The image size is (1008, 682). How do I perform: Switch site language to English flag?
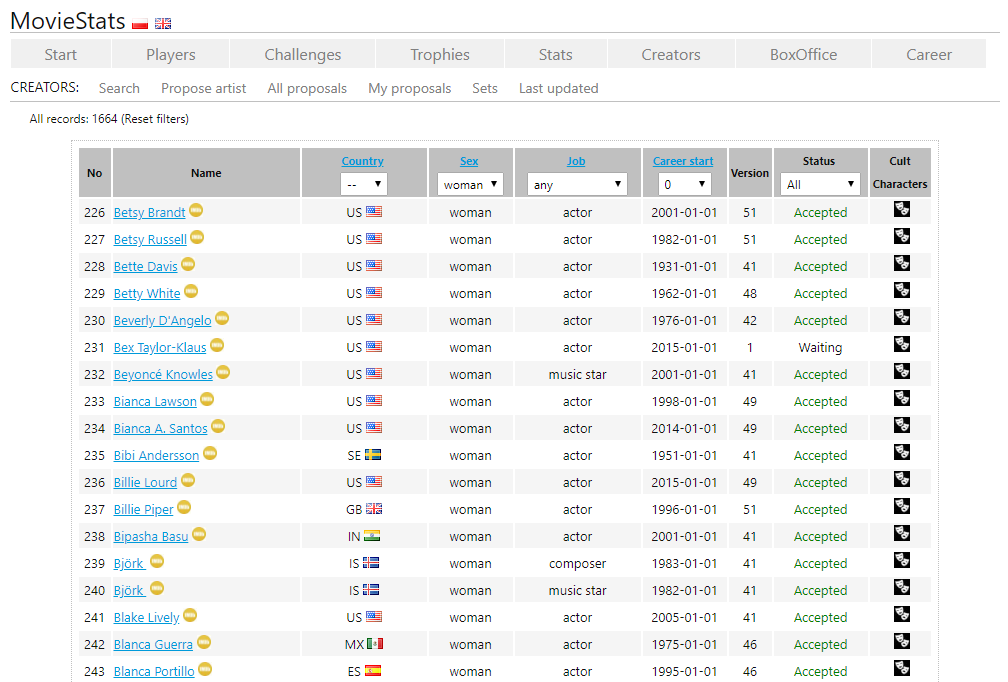pos(163,24)
